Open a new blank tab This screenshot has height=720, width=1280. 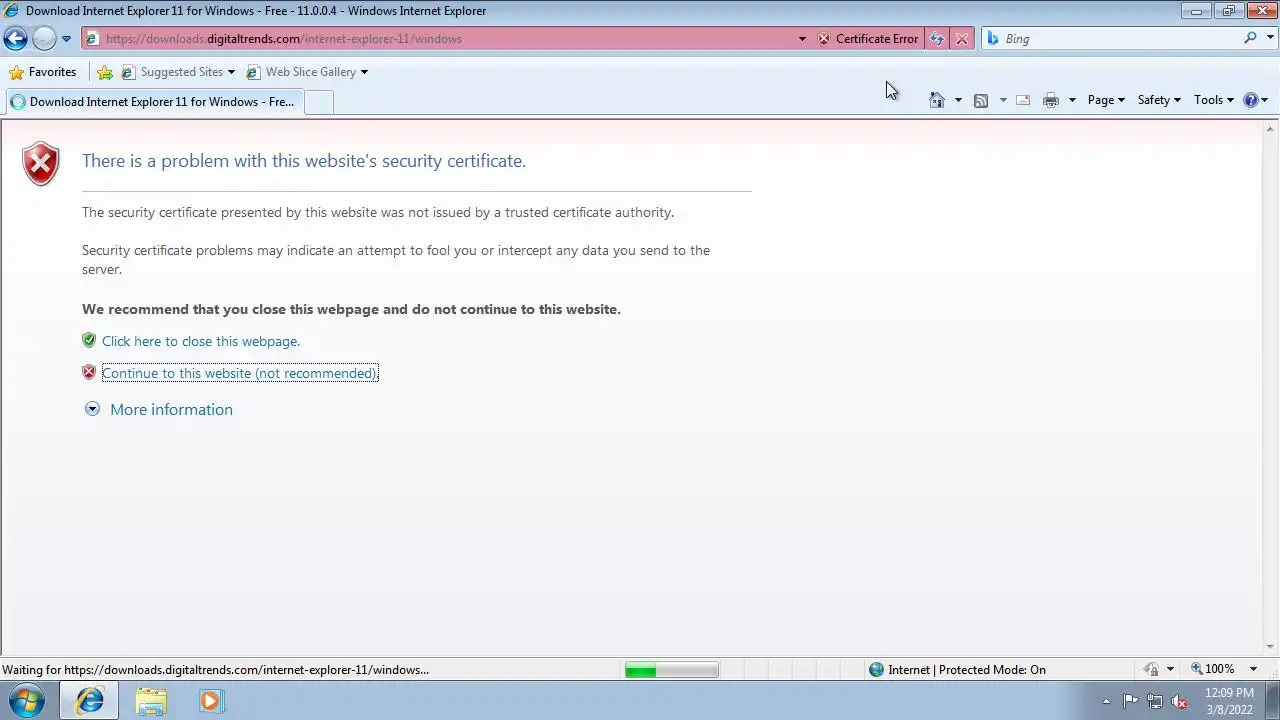point(318,102)
